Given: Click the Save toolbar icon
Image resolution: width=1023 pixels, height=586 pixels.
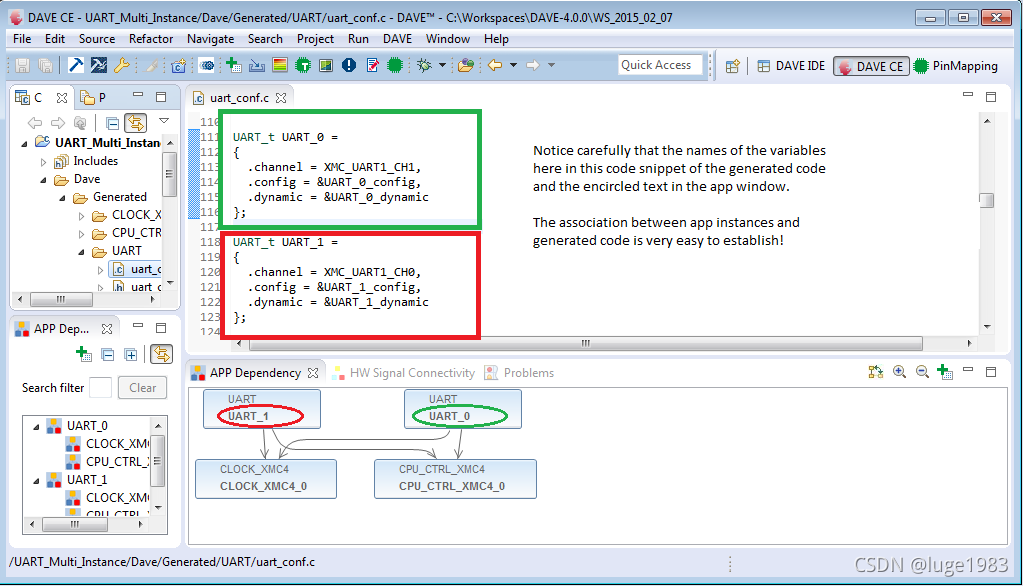Looking at the screenshot, I should click(22, 65).
